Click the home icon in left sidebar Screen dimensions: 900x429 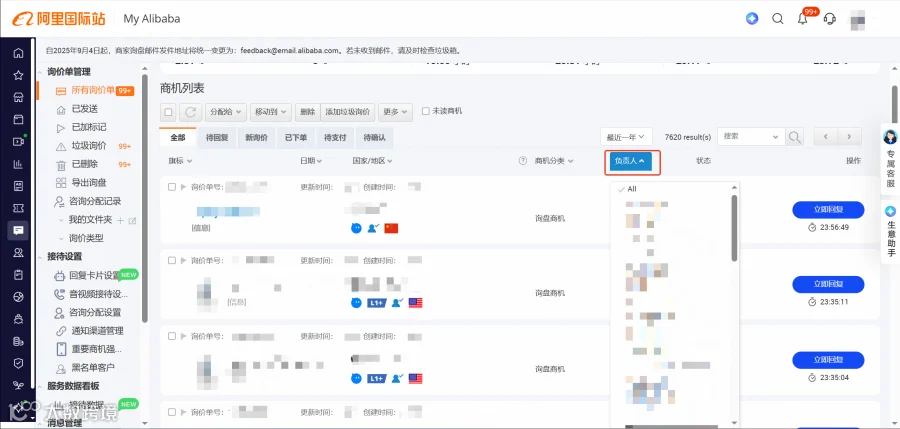[18, 53]
